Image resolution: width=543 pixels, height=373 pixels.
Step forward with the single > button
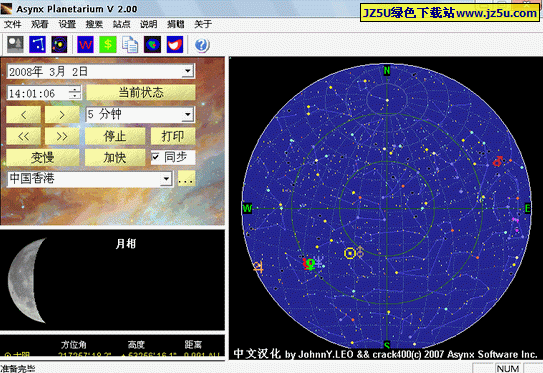62,114
